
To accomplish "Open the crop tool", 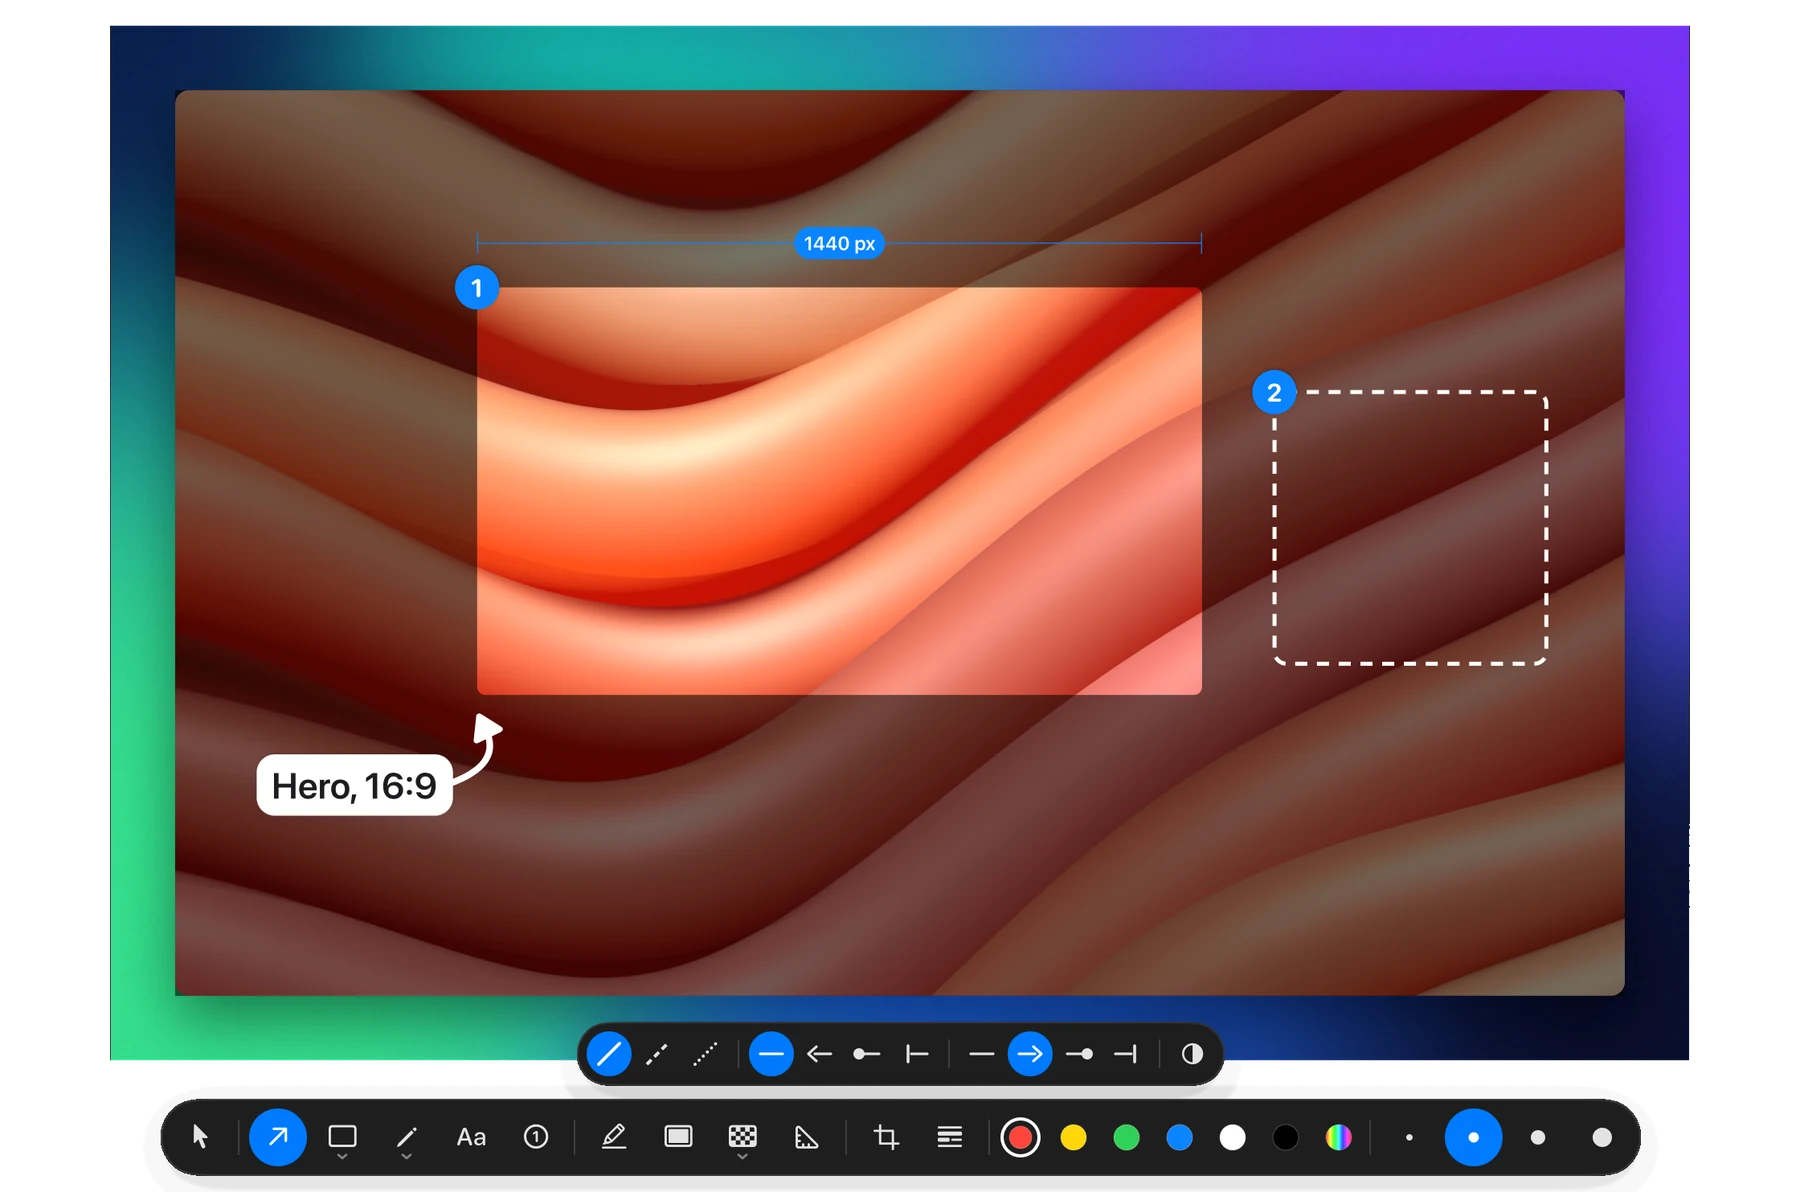I will 886,1137.
